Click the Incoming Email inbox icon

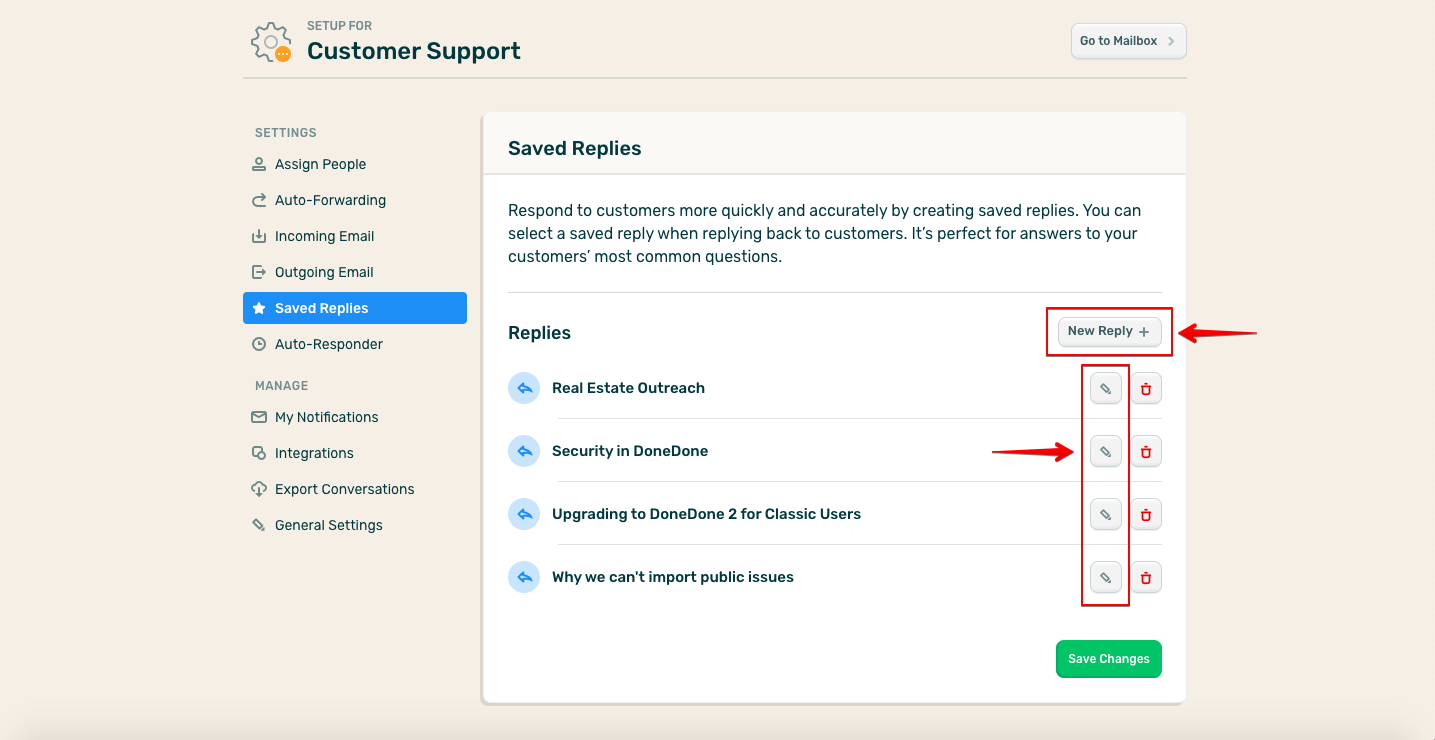tap(259, 236)
